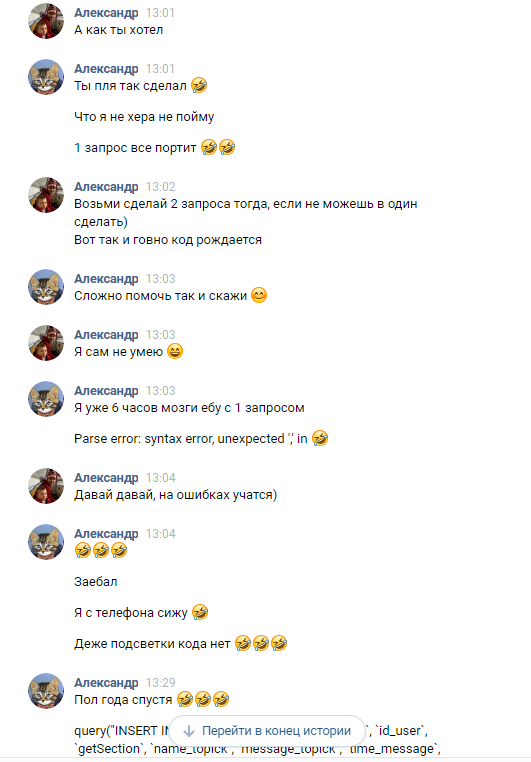Click the smiling emoji after «так и скажи»
The image size is (531, 762).
pos(259,295)
